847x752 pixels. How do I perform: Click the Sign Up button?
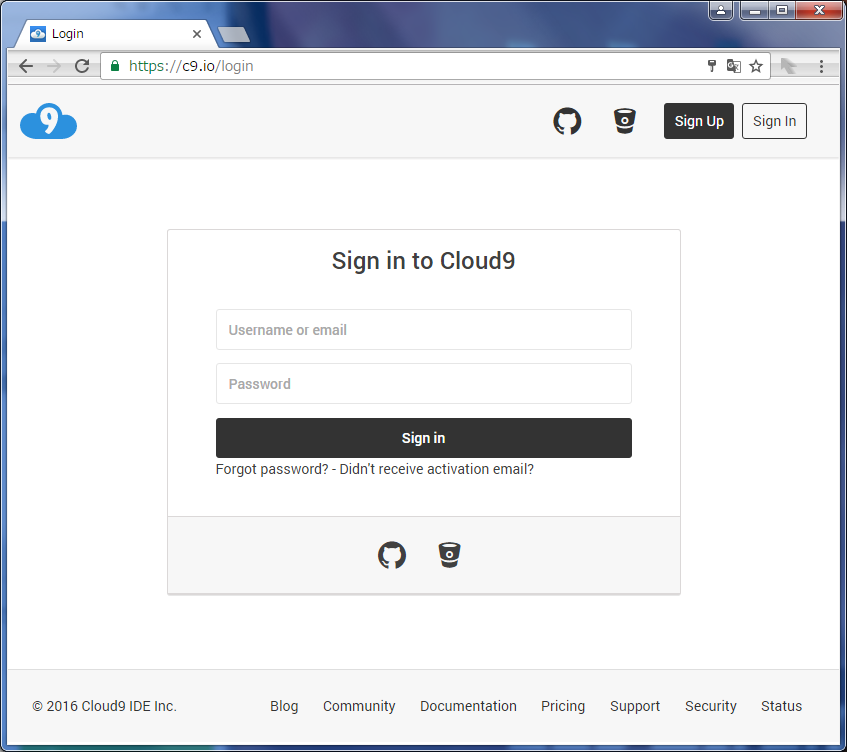coord(699,121)
